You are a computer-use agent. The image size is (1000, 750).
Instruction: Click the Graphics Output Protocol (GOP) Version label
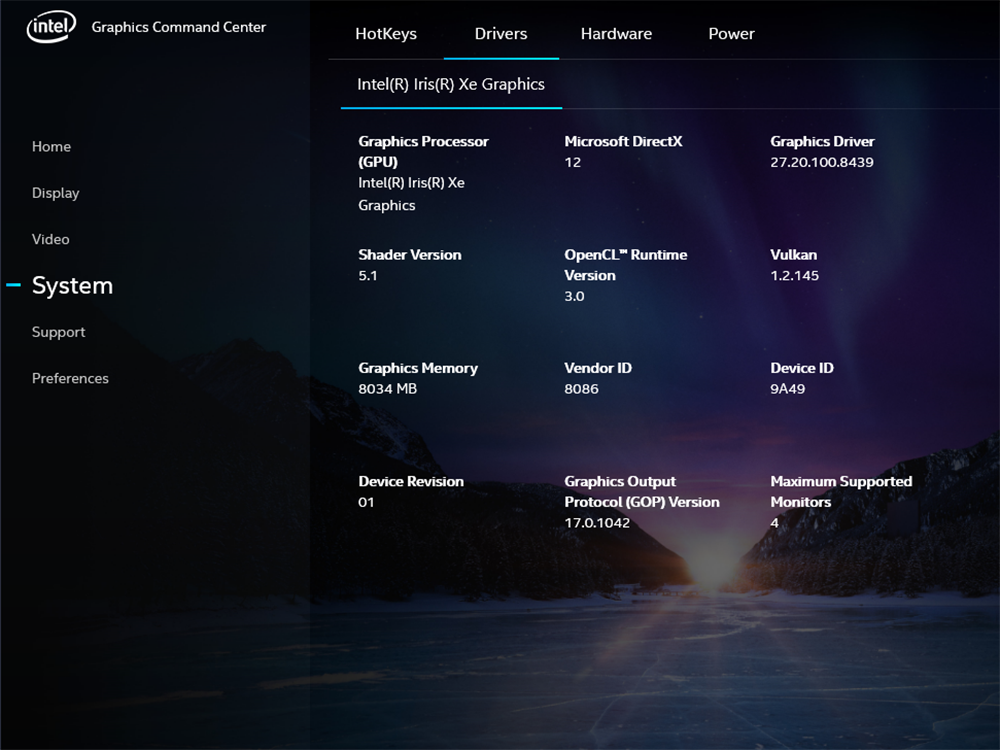[642, 492]
